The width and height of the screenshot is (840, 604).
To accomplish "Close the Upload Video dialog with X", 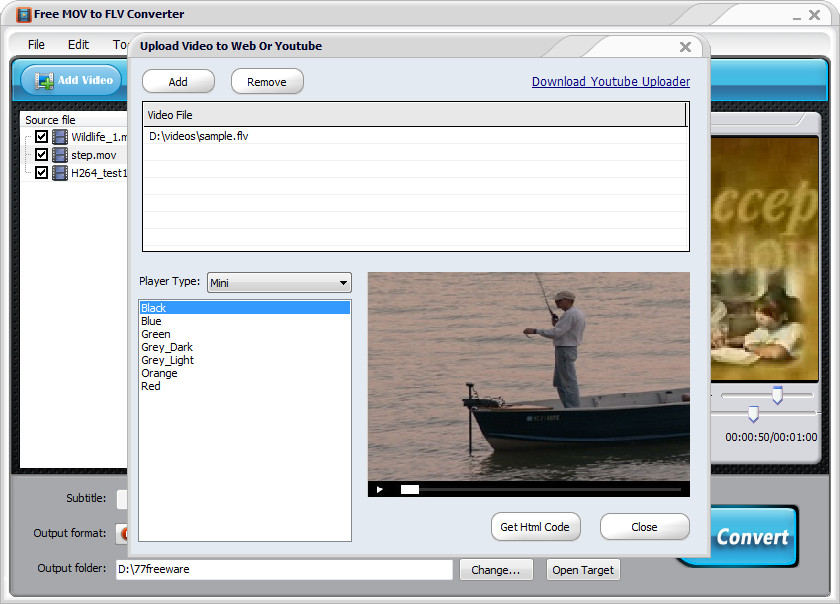I will pos(685,47).
